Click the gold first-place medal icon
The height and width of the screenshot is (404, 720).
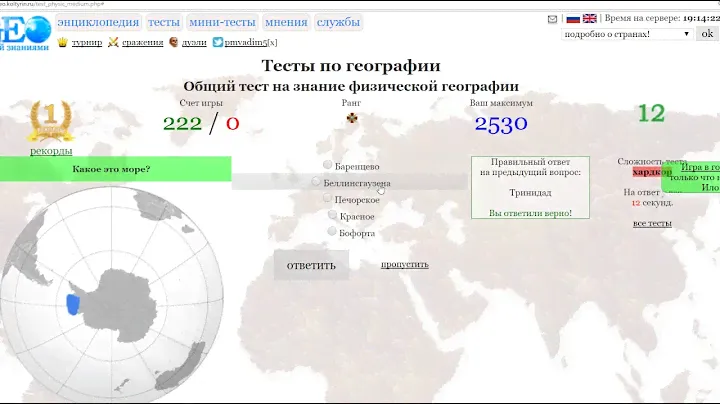[50, 120]
